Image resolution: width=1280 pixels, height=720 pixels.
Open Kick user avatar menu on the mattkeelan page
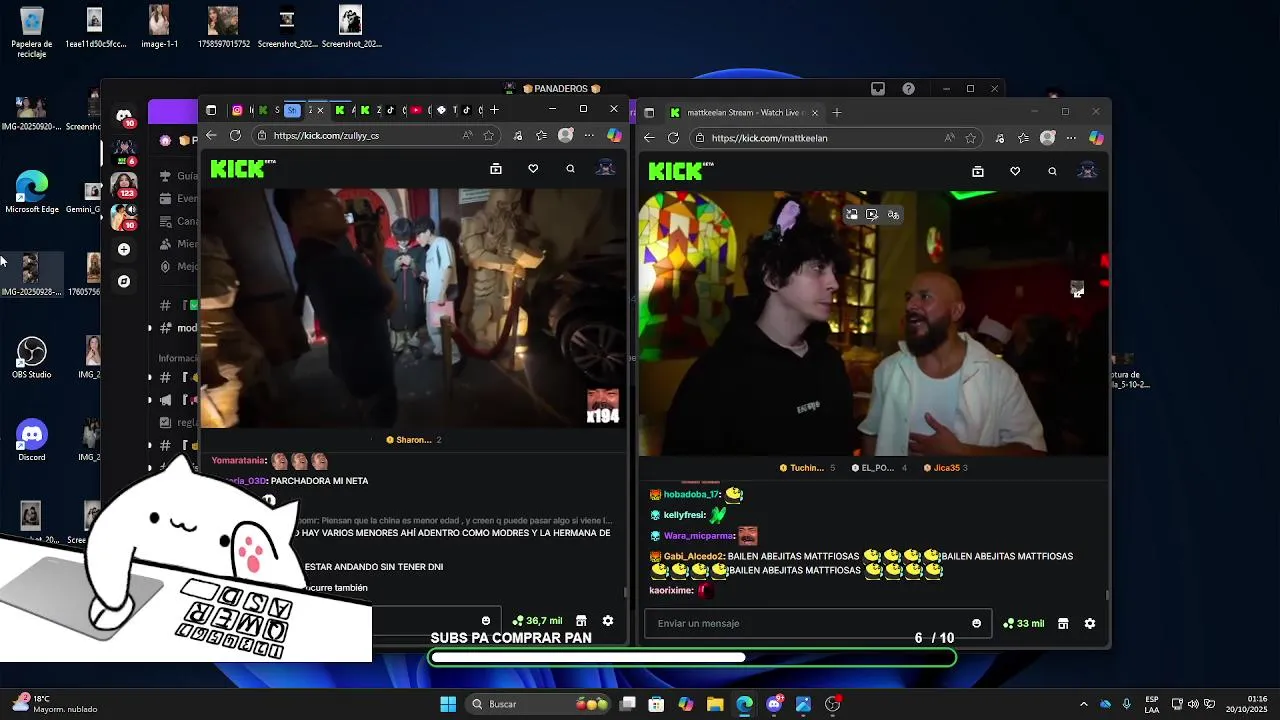(1087, 171)
